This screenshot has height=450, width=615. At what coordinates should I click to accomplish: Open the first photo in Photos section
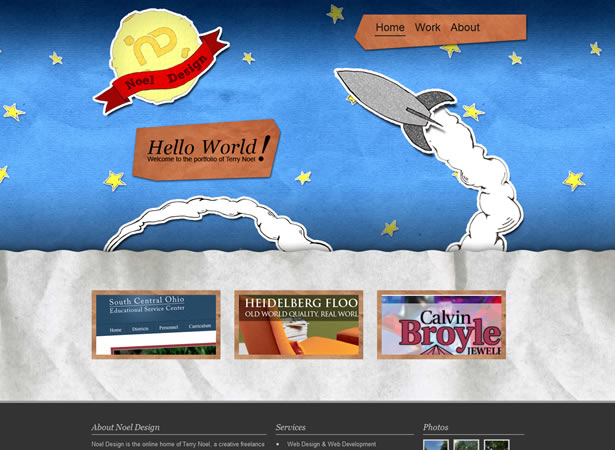pyautogui.click(x=436, y=445)
